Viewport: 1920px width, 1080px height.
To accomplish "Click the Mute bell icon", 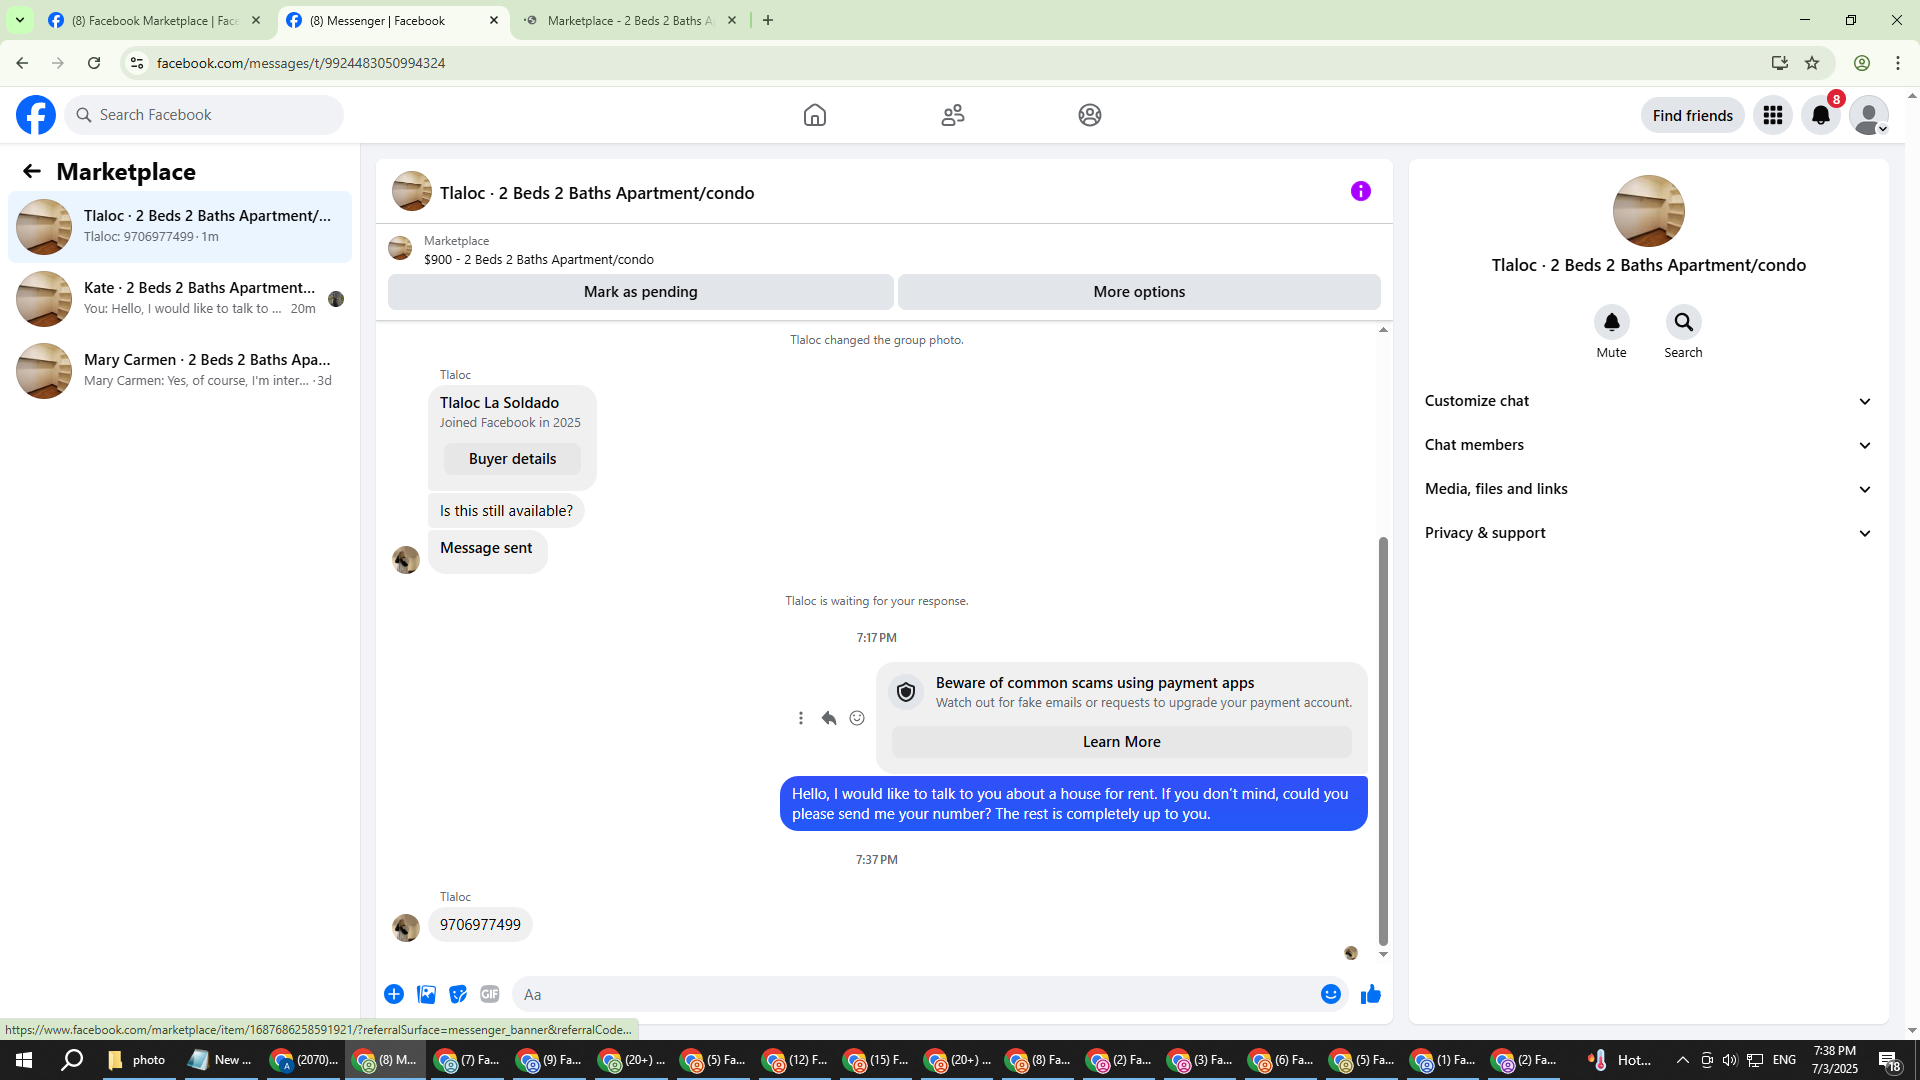I will [x=1611, y=322].
